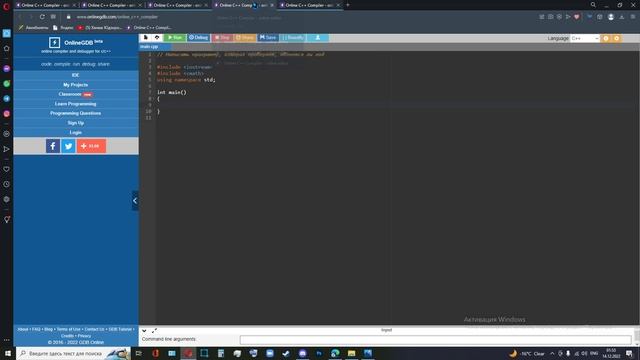Open My Projects in sidebar
The image size is (640, 360).
pos(76,84)
